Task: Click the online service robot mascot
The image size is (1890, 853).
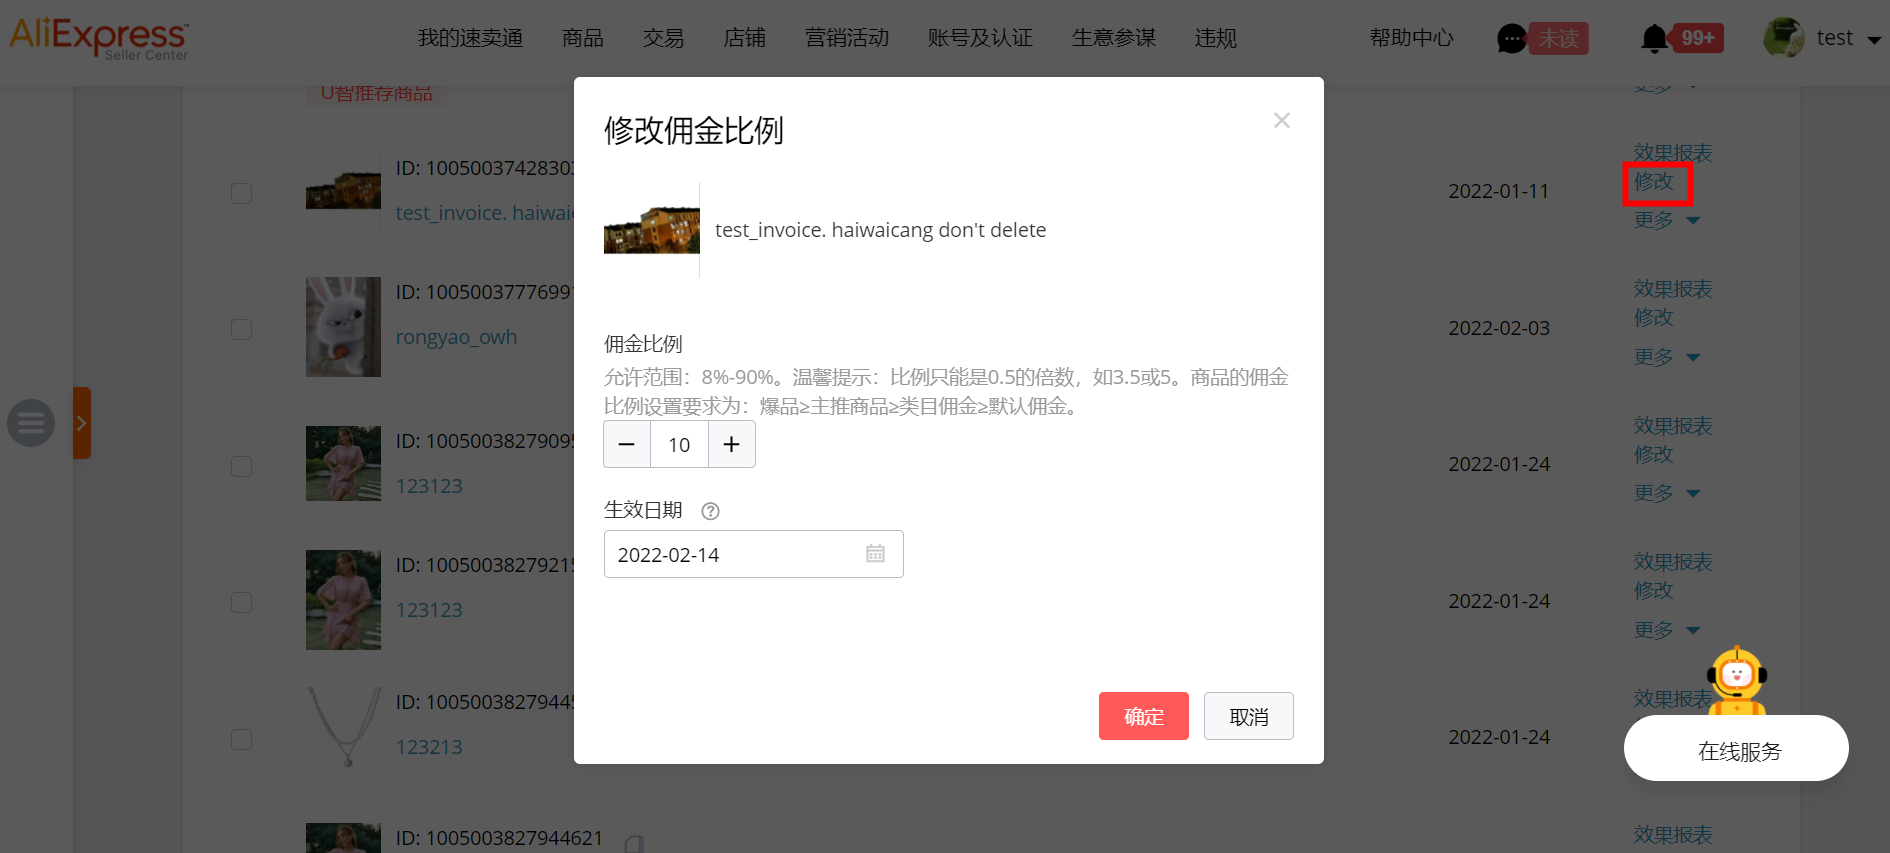Action: click(1737, 680)
